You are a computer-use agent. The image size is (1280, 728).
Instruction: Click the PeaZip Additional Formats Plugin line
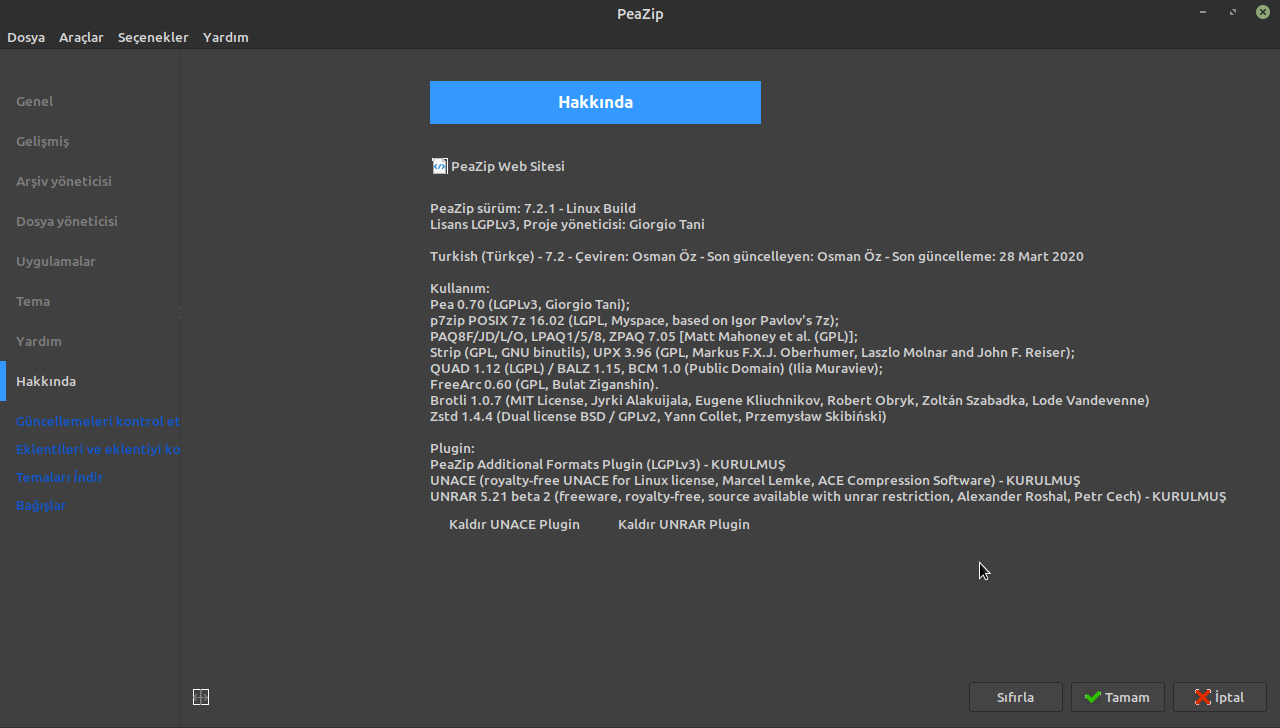click(x=608, y=464)
